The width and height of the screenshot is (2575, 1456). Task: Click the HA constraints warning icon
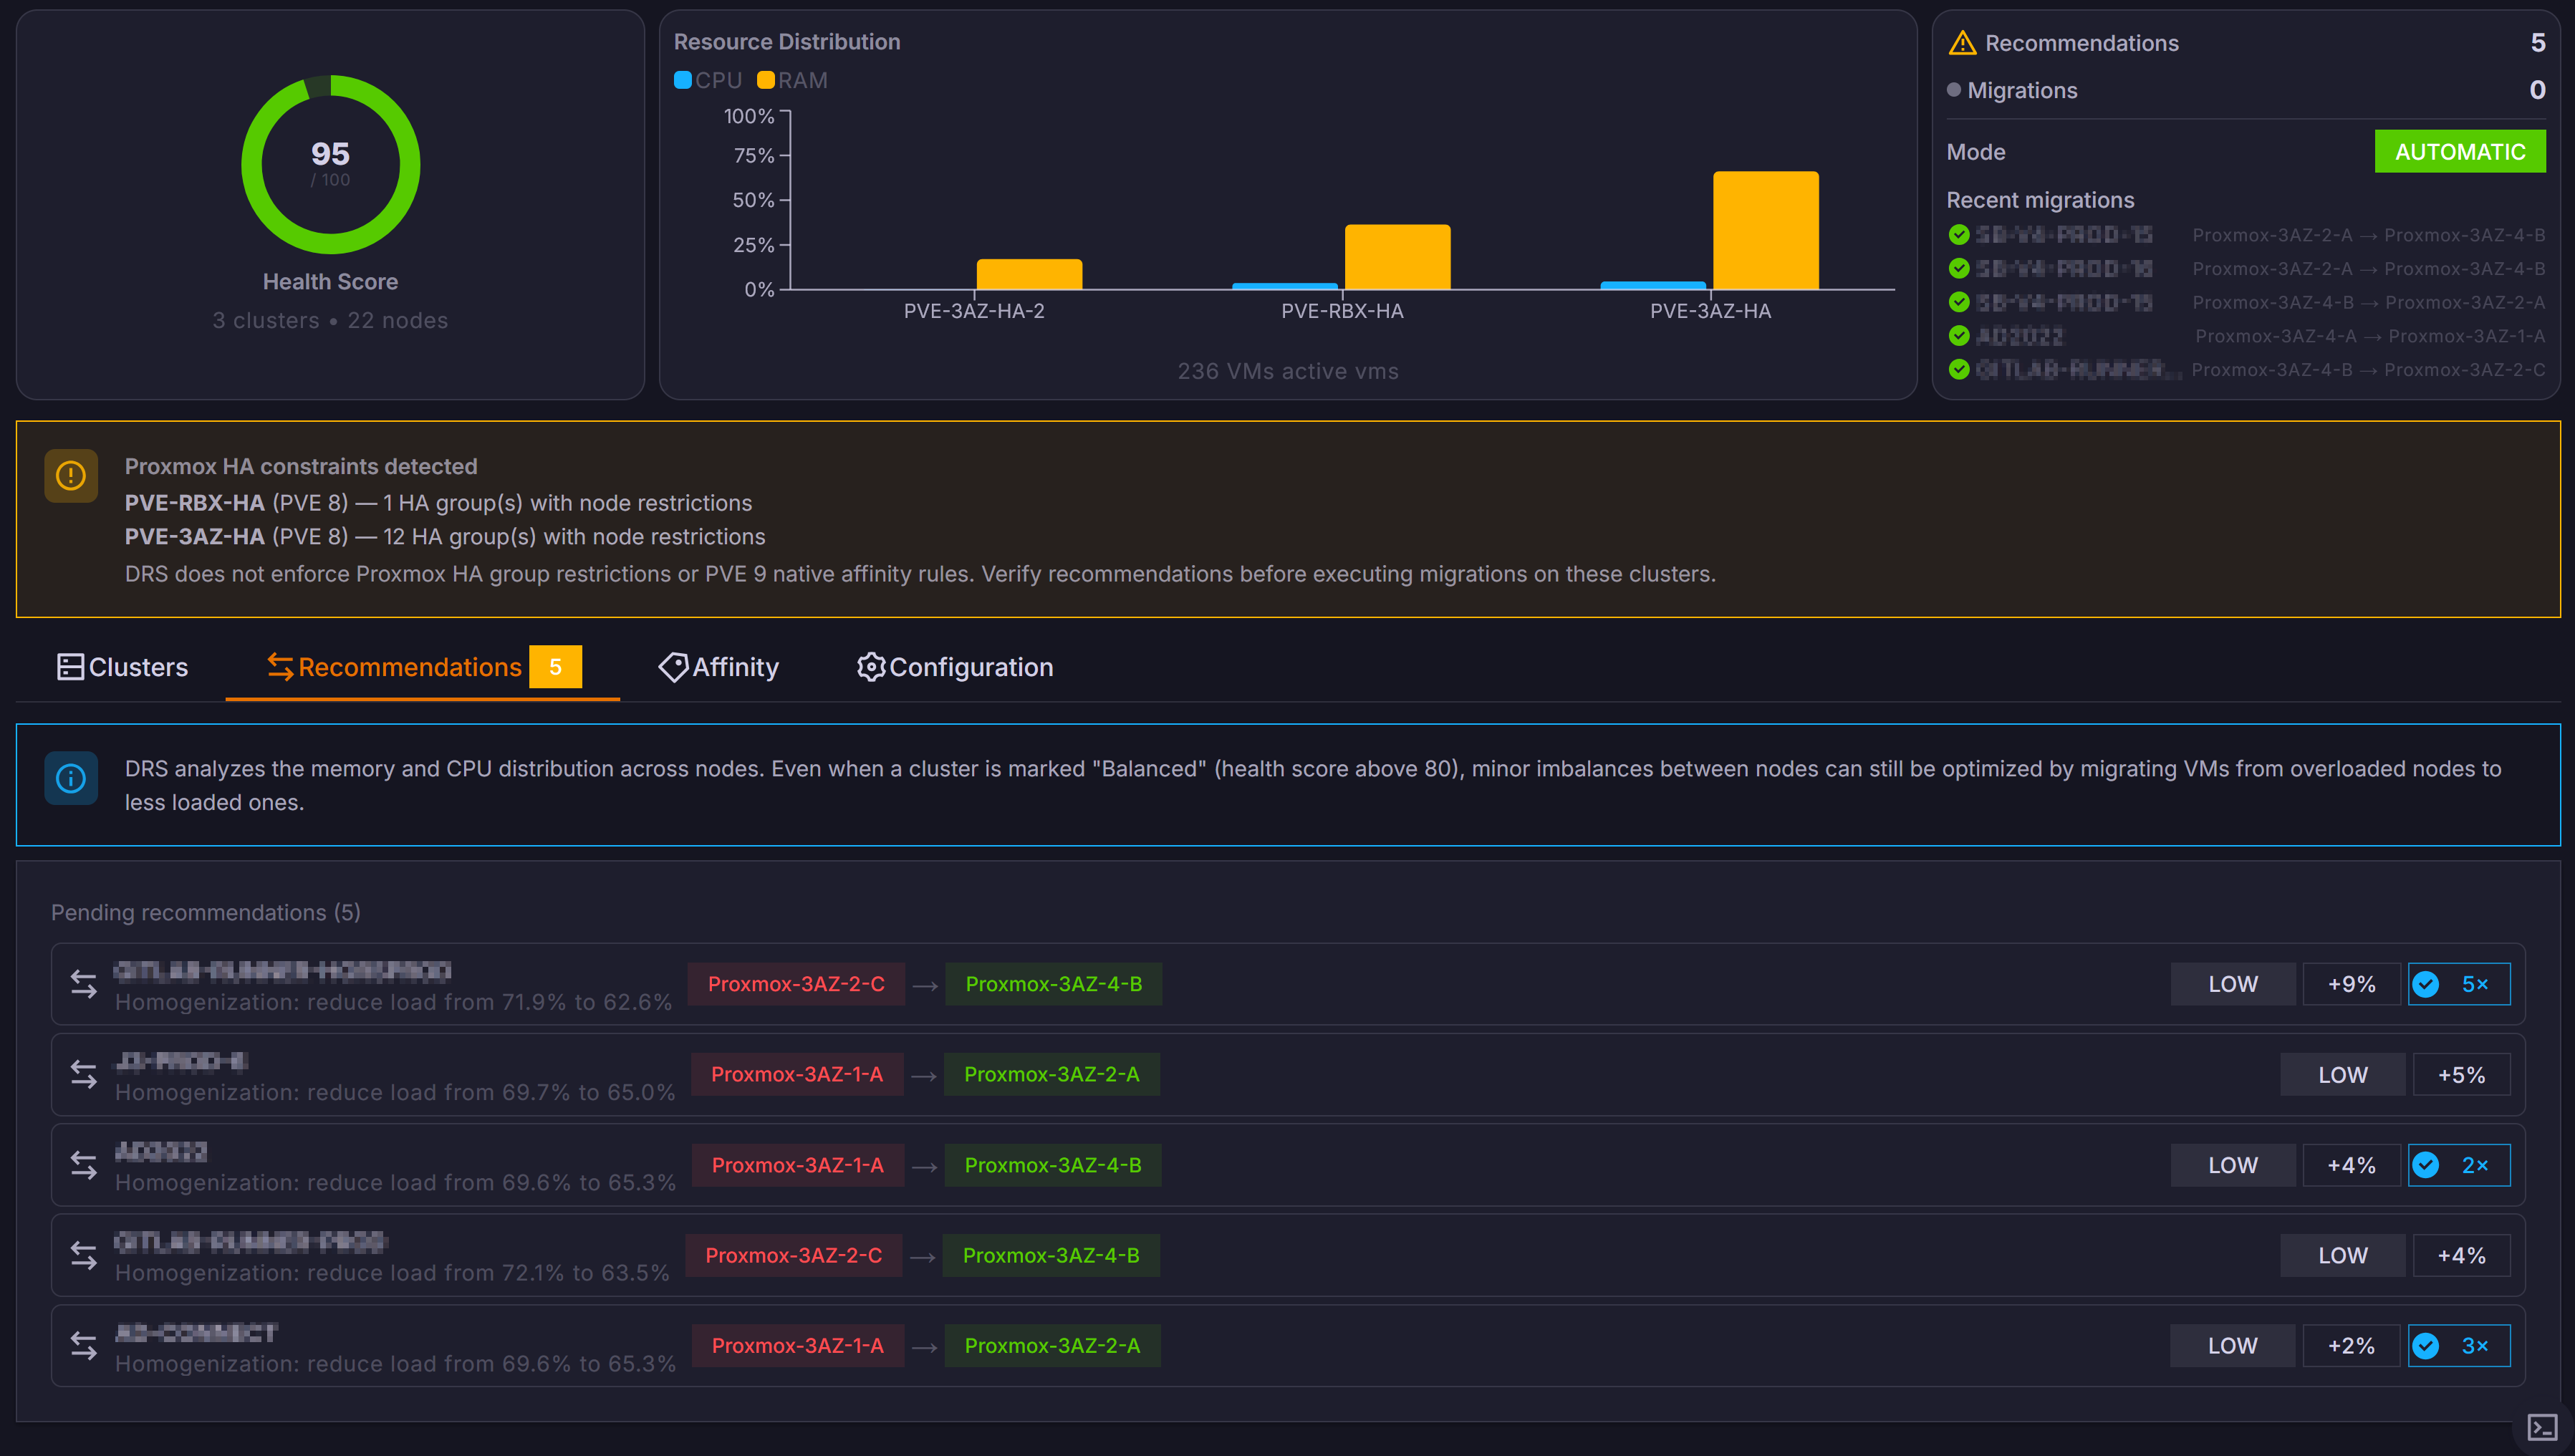pyautogui.click(x=71, y=476)
